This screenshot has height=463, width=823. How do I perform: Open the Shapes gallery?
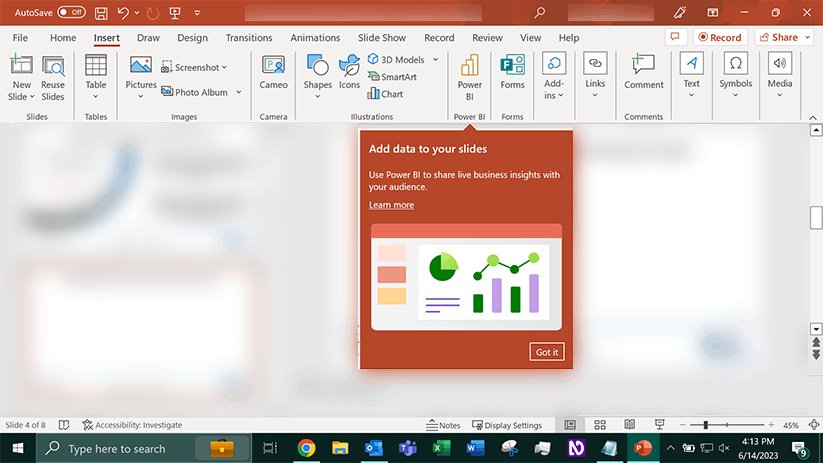[x=318, y=77]
